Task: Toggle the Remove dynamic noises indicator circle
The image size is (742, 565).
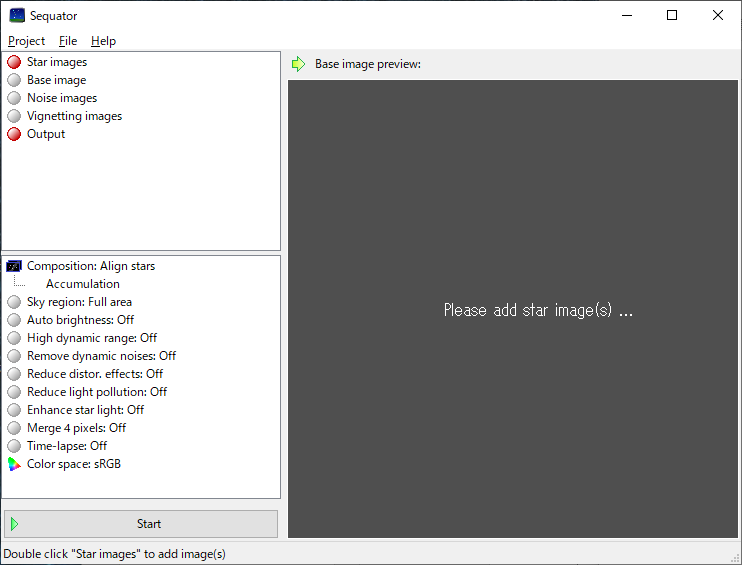Action: pyautogui.click(x=14, y=356)
